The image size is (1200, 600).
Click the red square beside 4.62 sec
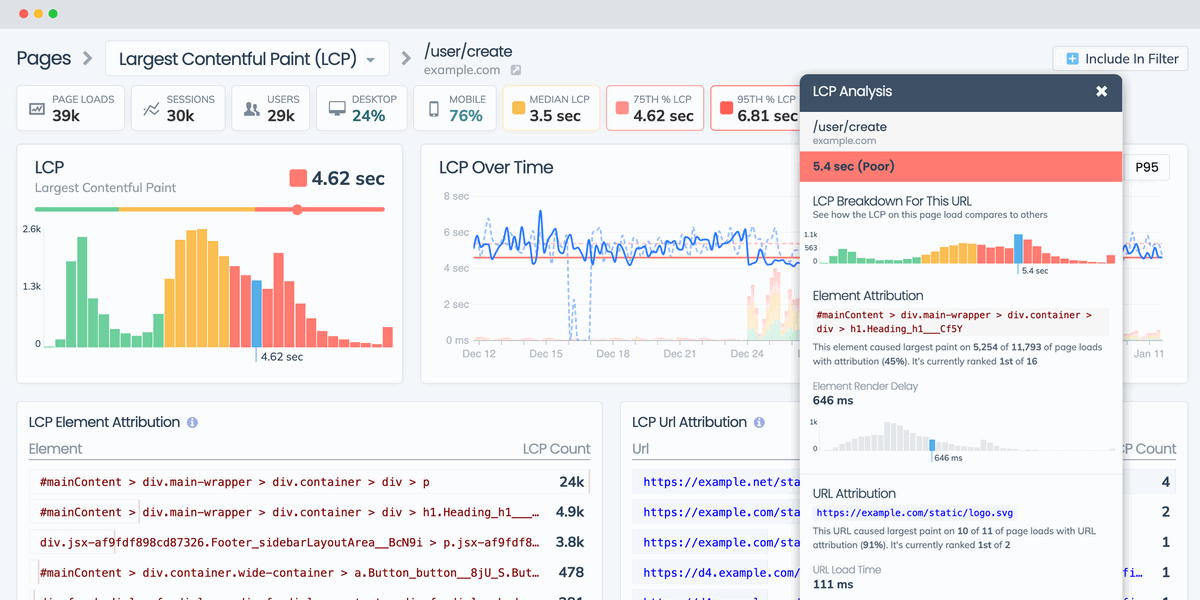point(298,179)
